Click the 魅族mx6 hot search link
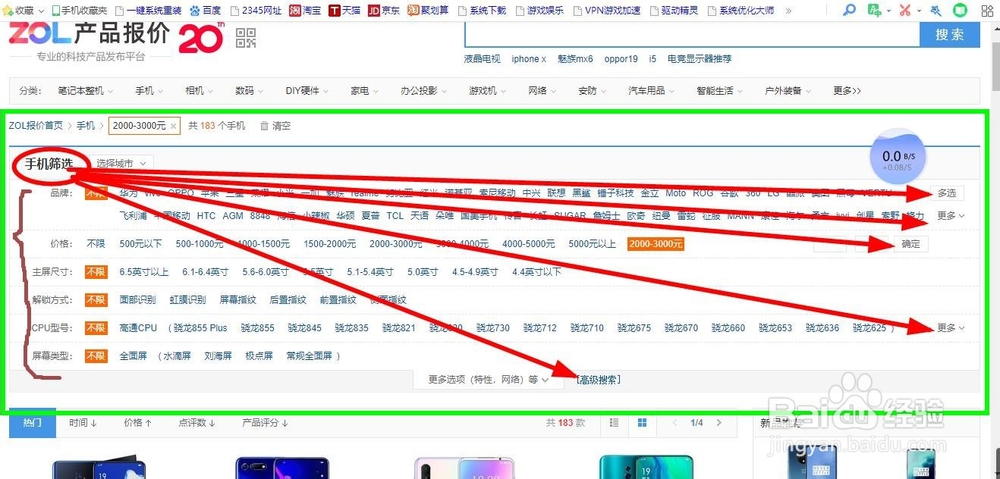The height and width of the screenshot is (479, 1000). tap(575, 59)
